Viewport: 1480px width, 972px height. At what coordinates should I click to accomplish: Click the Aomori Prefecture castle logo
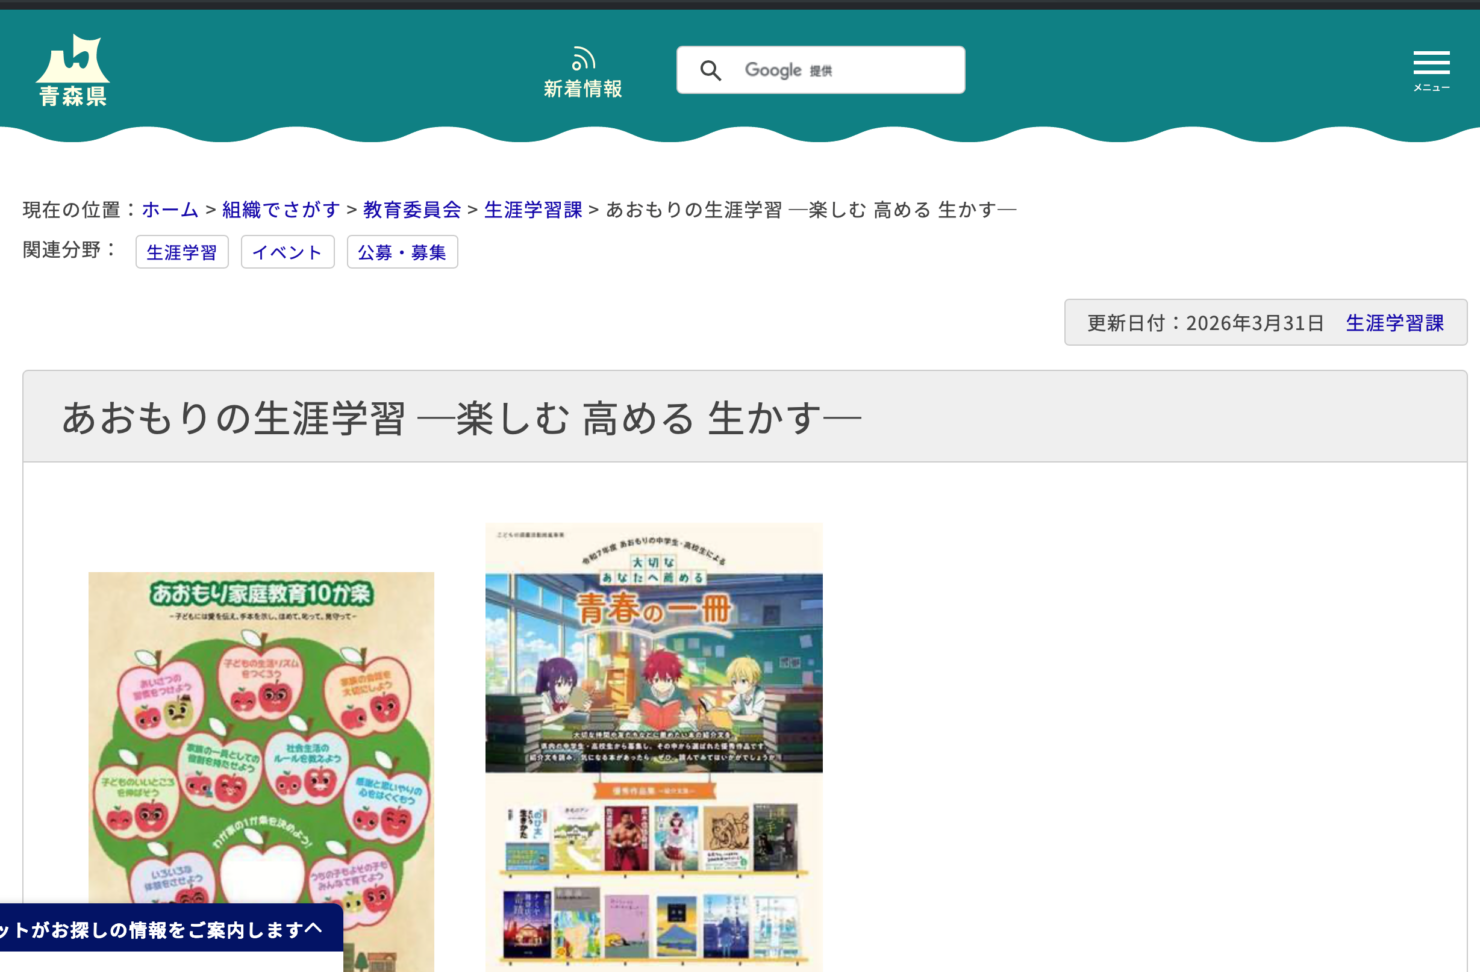click(x=74, y=62)
